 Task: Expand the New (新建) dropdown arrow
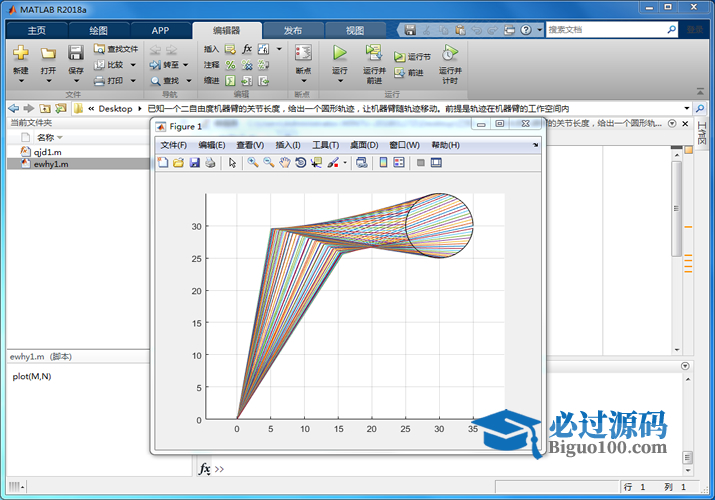coord(20,81)
